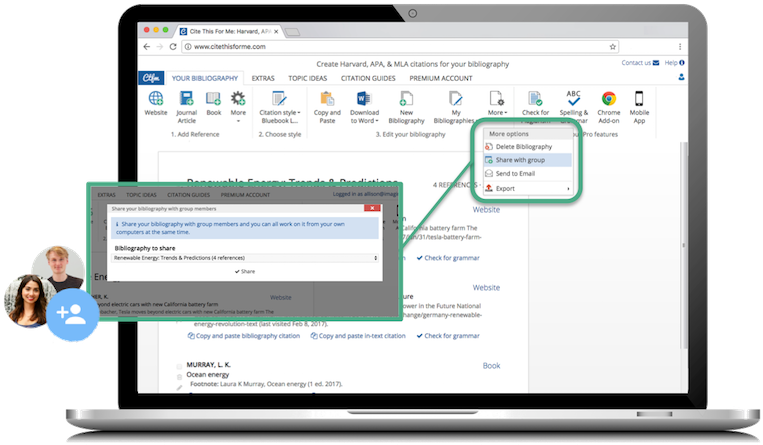Click Copy and paste in-text citation
This screenshot has height=445, width=763.
(x=358, y=336)
